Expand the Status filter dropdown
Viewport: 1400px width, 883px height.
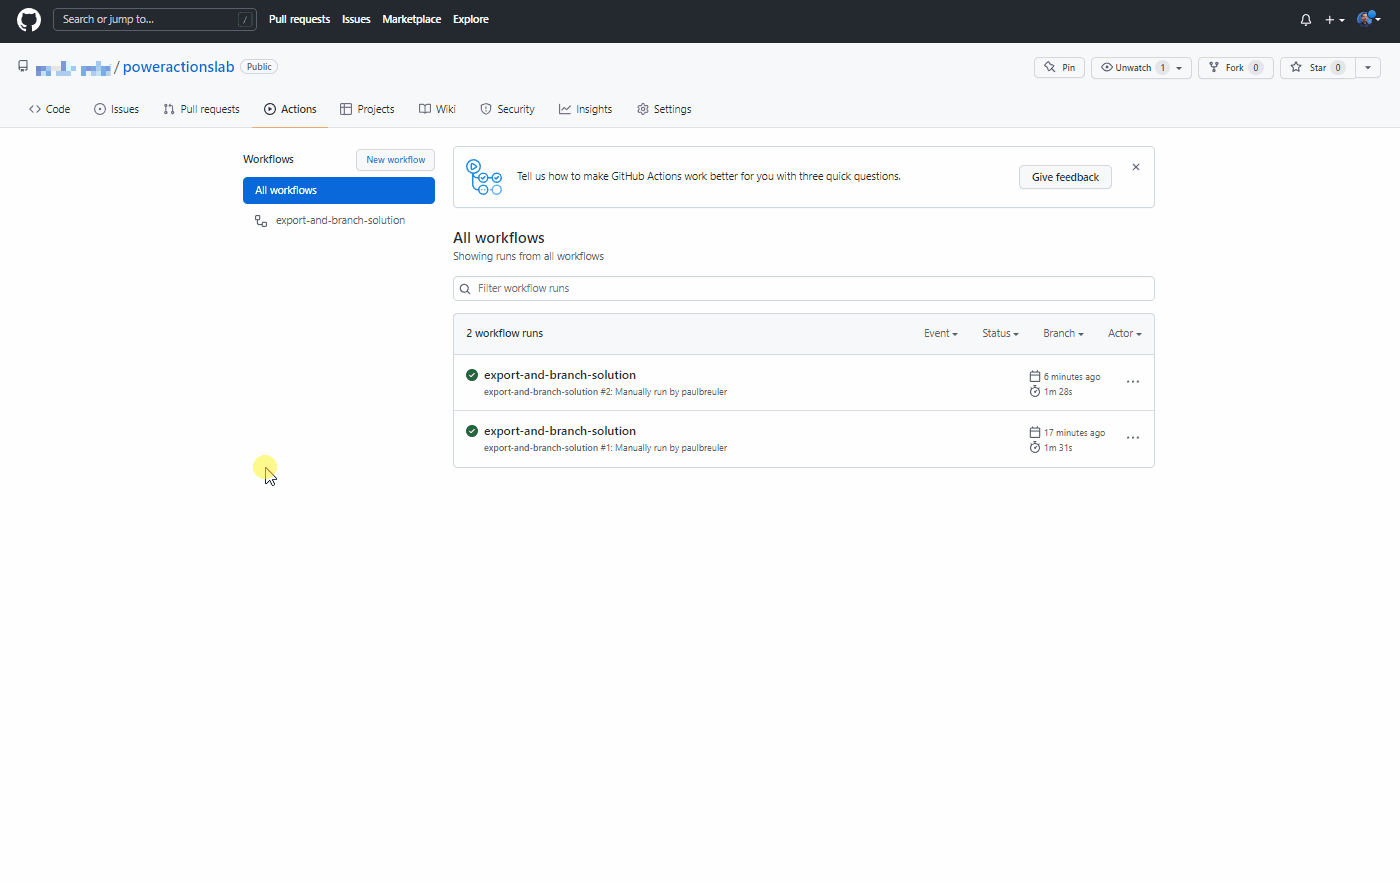[x=1000, y=334]
